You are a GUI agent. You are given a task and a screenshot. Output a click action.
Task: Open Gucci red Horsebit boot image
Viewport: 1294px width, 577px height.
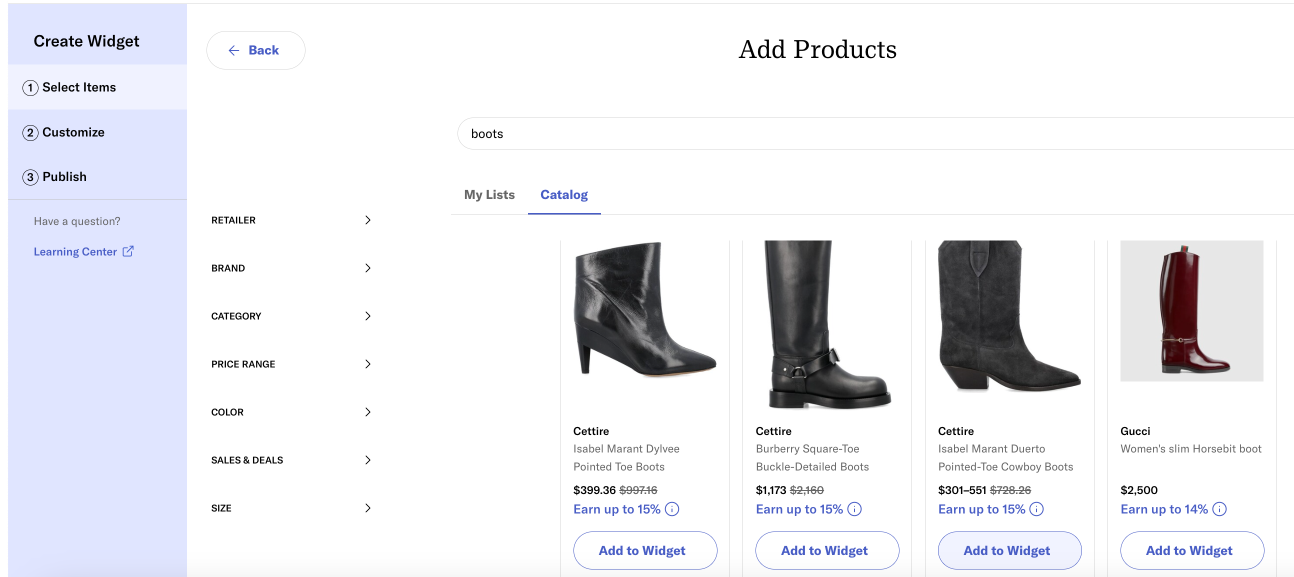(1192, 311)
